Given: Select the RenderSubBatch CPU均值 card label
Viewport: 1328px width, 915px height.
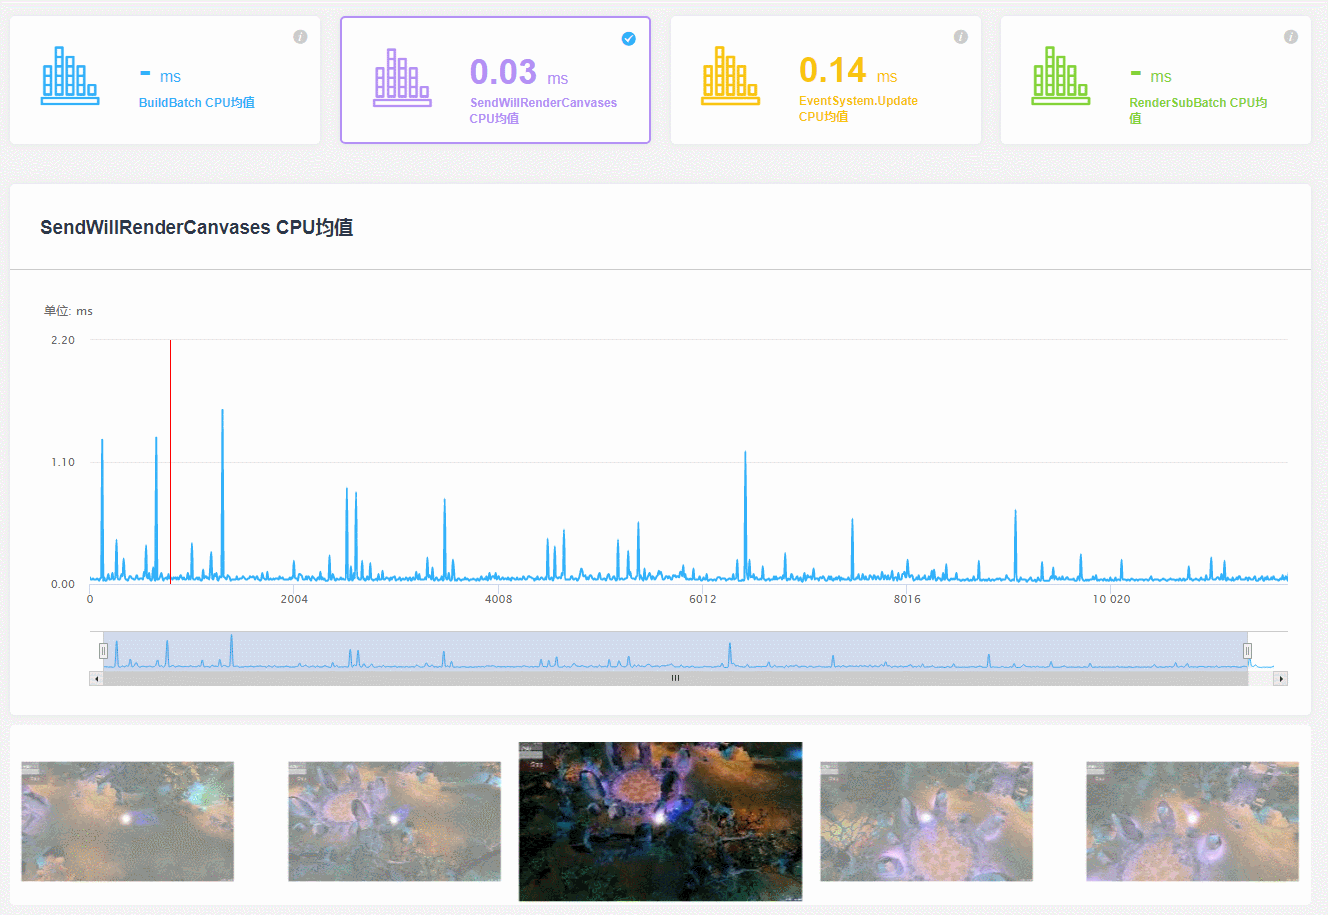Looking at the screenshot, I should click(x=1197, y=110).
